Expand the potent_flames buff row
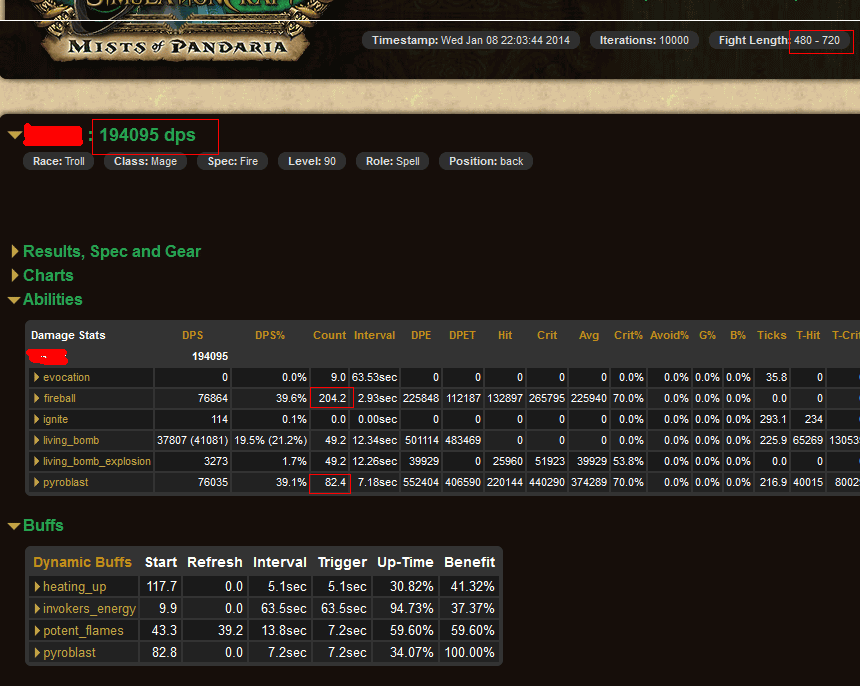This screenshot has height=688, width=860. pos(37,630)
